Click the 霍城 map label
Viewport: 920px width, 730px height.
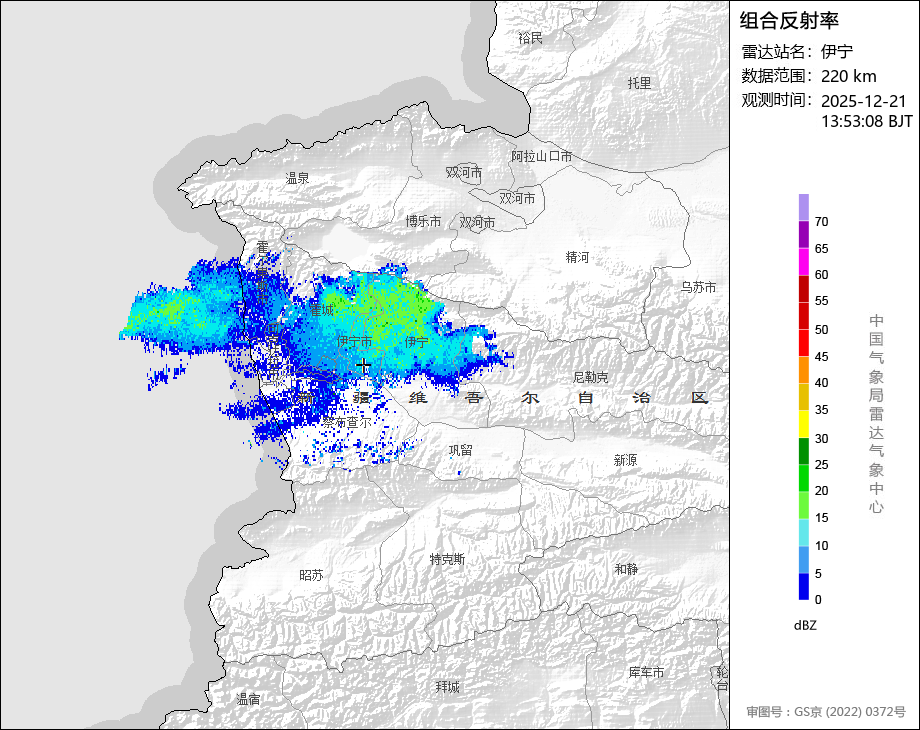[322, 310]
